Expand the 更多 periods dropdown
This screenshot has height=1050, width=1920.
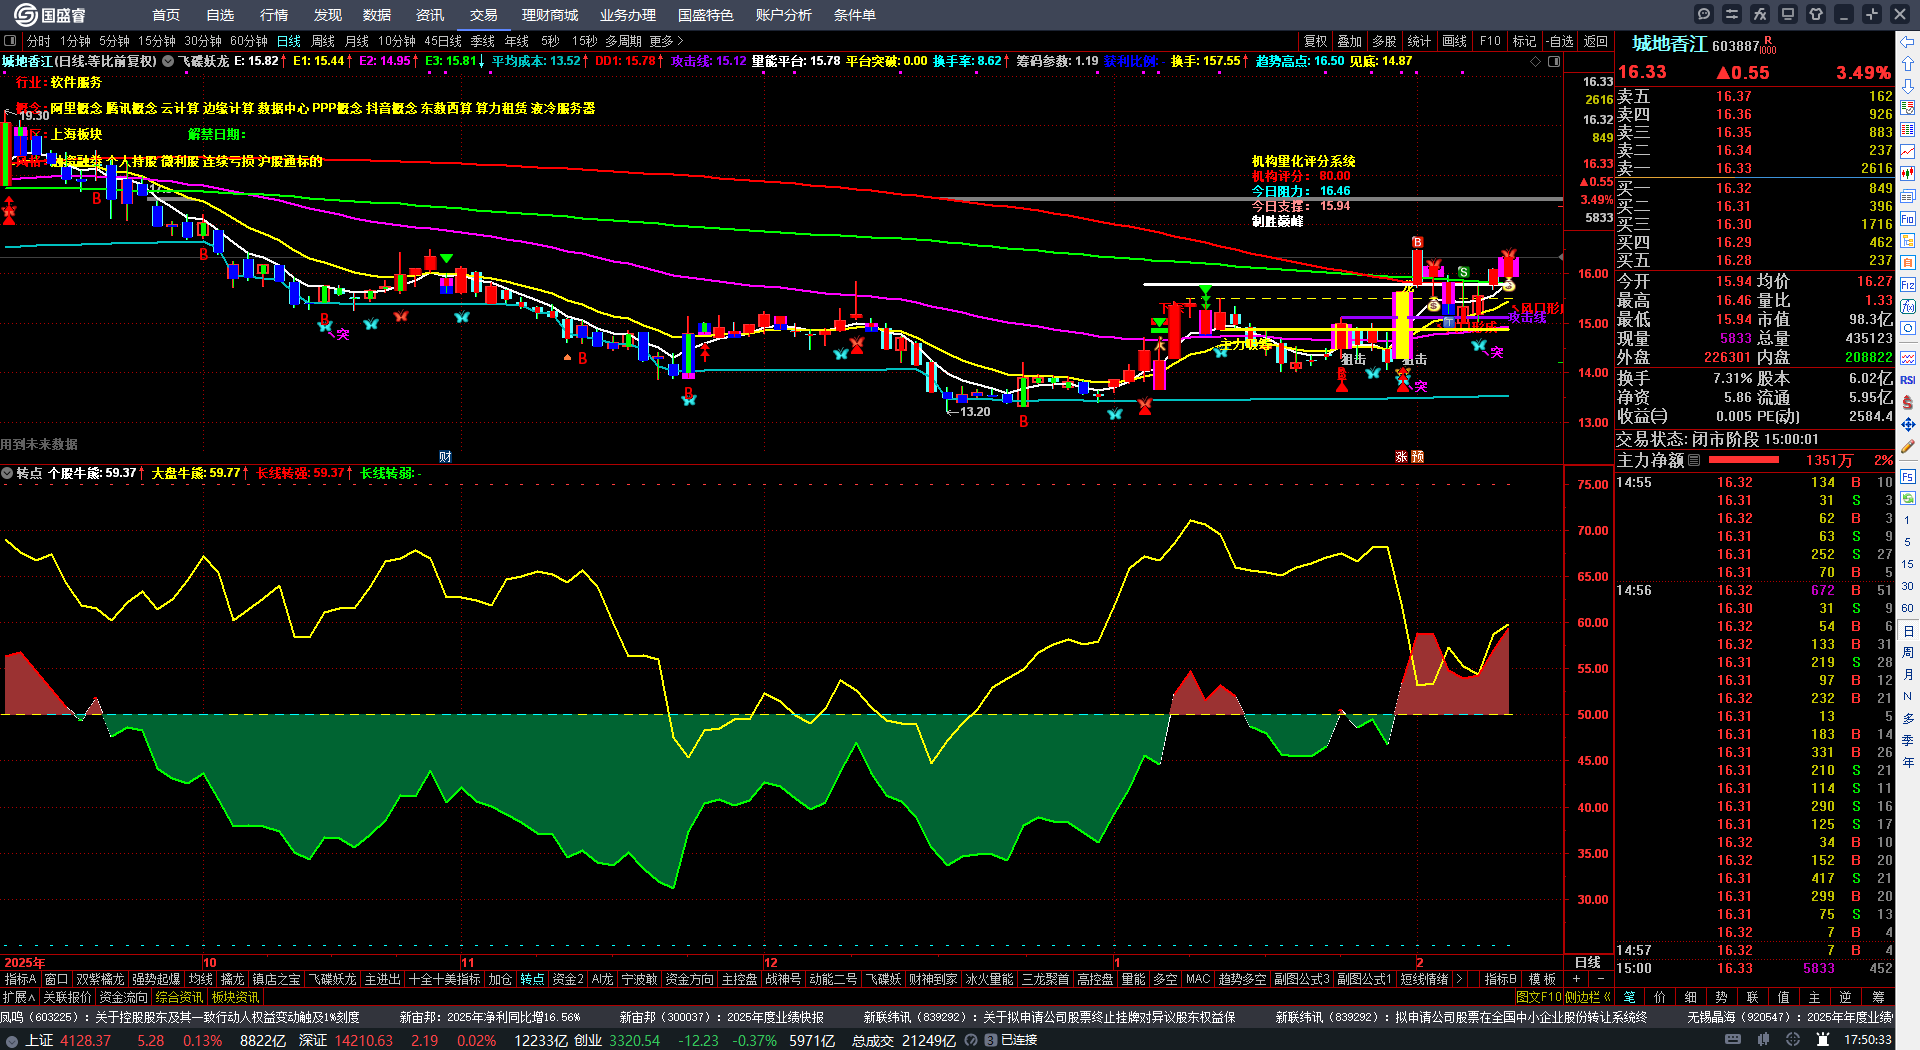(x=666, y=41)
